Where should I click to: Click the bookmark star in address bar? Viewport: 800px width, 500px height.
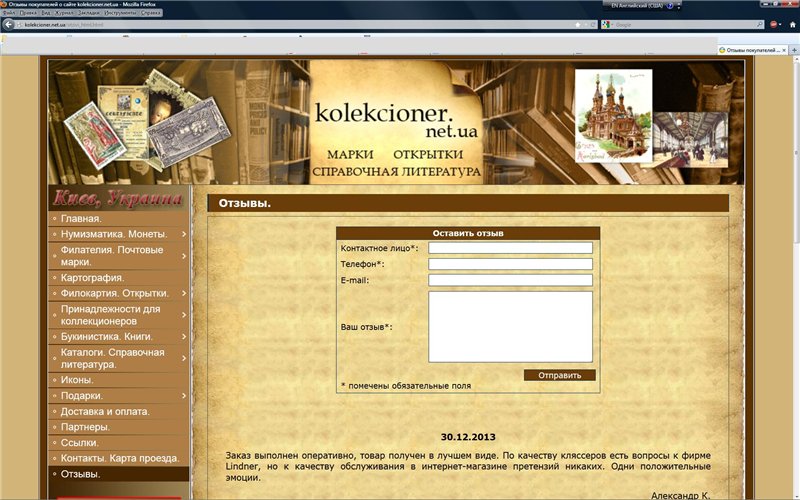(578, 24)
